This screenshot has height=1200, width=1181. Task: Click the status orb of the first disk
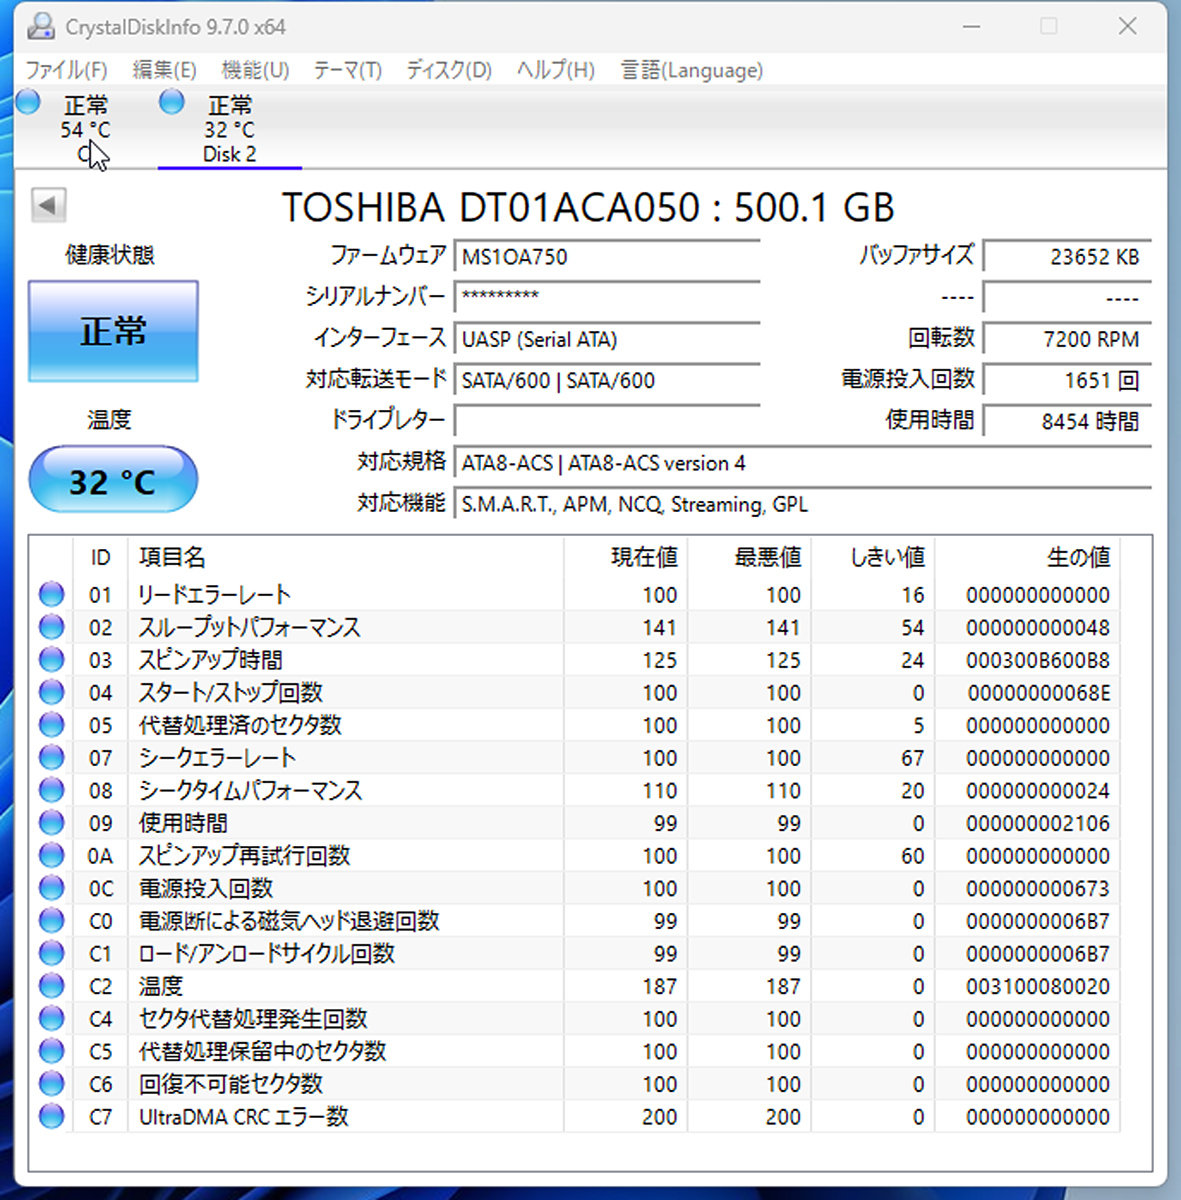[29, 101]
